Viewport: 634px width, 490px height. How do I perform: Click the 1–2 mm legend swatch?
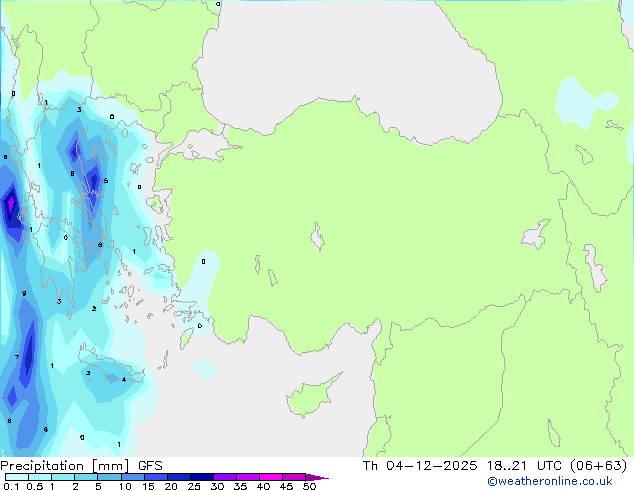pyautogui.click(x=63, y=477)
